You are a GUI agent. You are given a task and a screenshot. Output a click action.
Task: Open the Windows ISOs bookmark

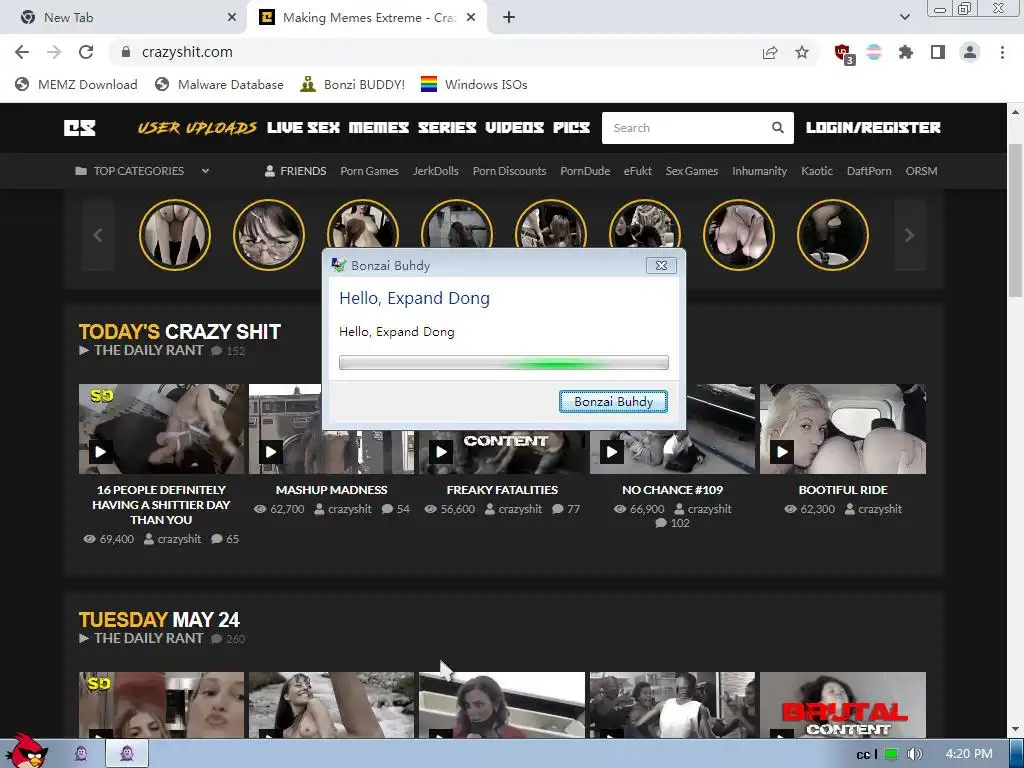(x=474, y=85)
